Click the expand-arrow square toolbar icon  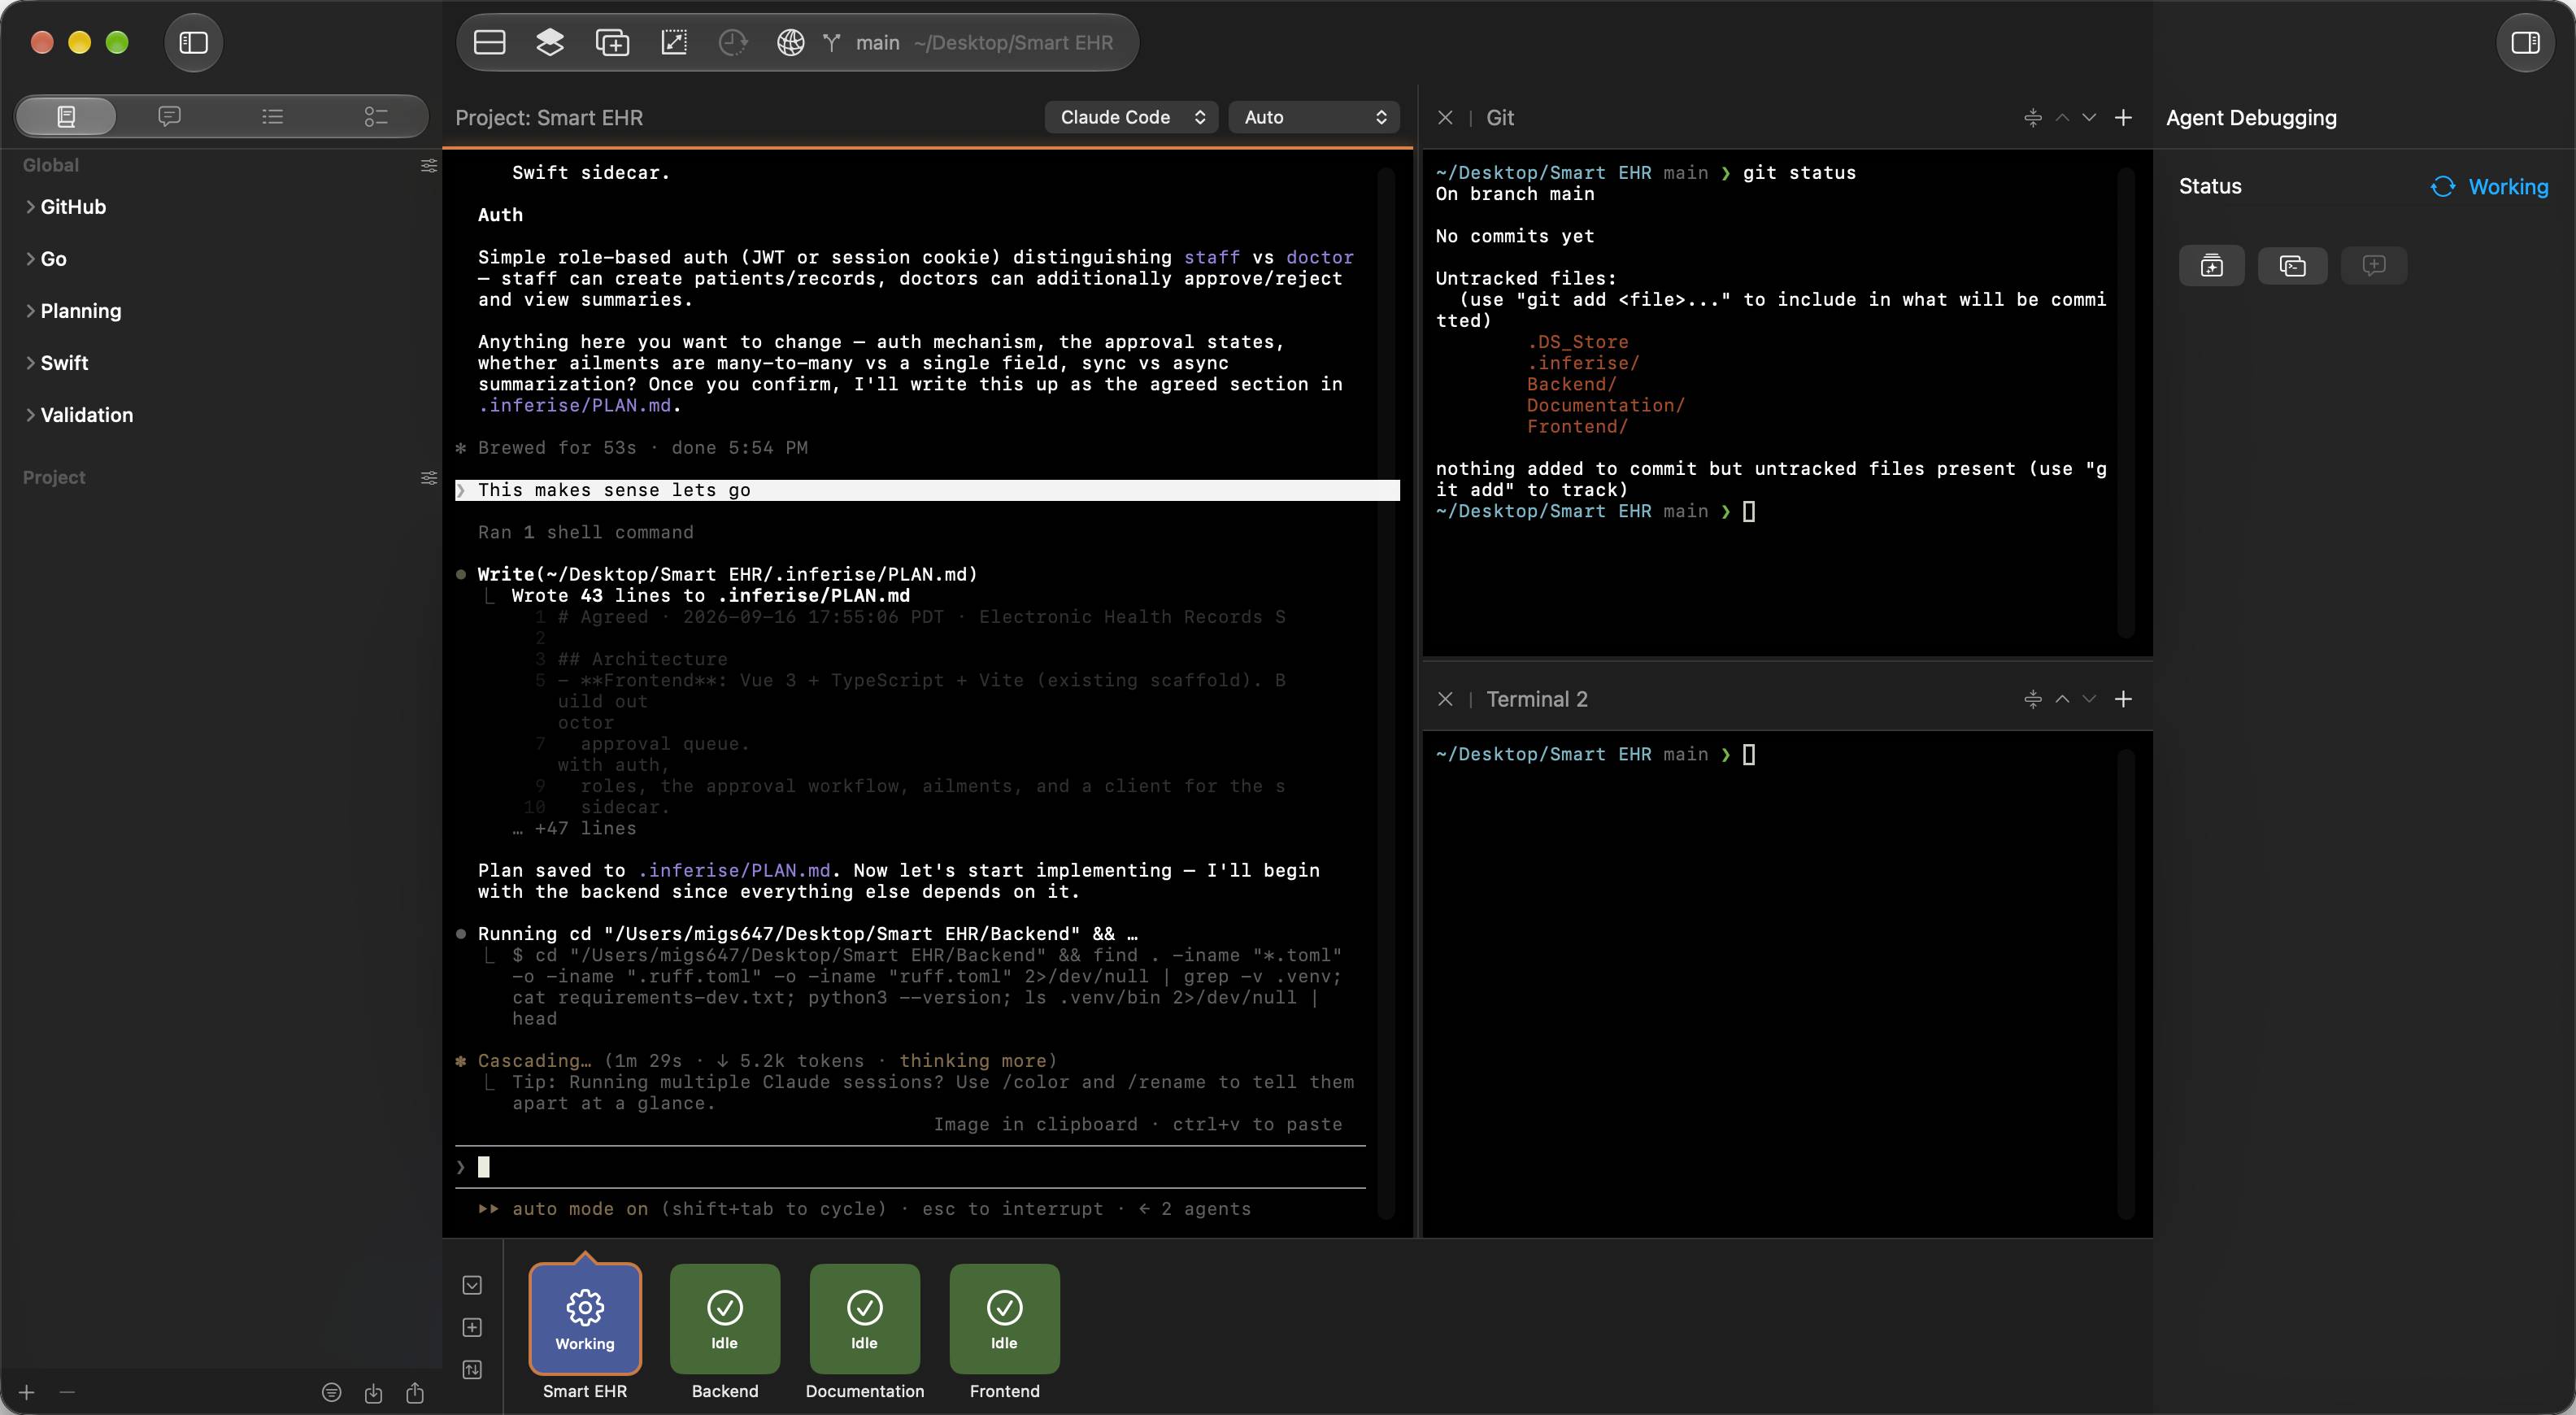click(x=674, y=43)
